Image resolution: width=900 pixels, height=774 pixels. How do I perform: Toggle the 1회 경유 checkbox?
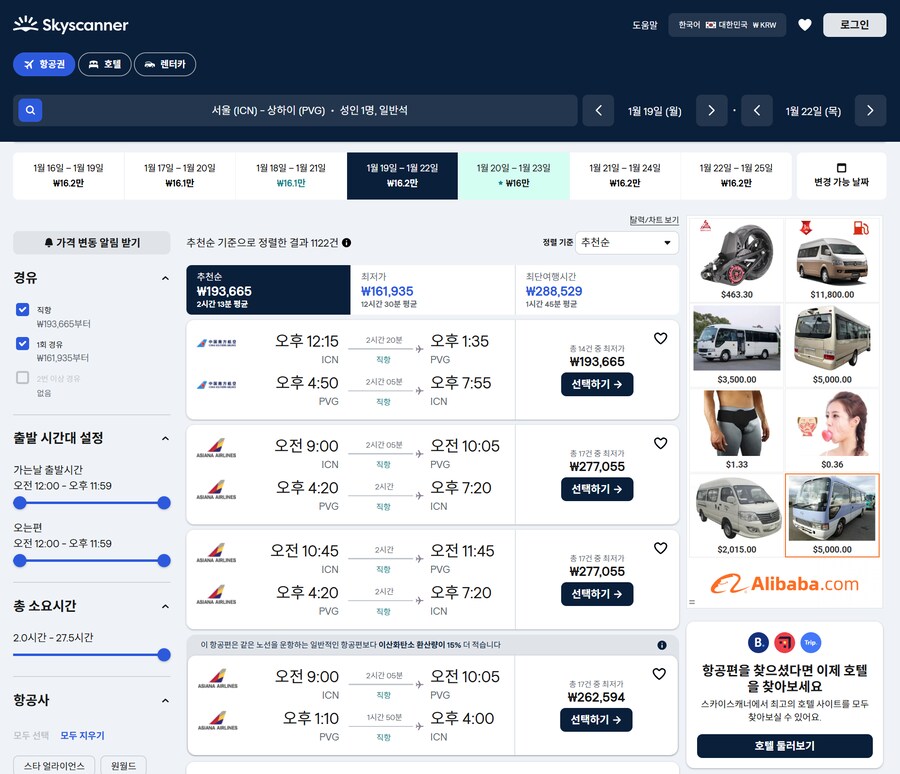23,344
